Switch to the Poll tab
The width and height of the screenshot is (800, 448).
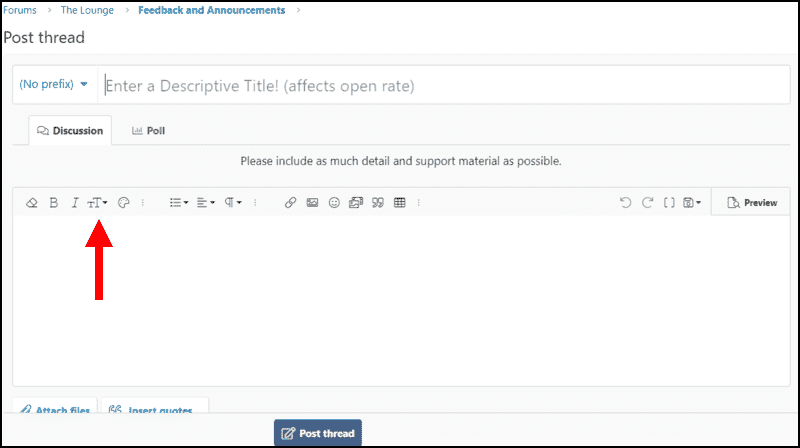pos(148,131)
